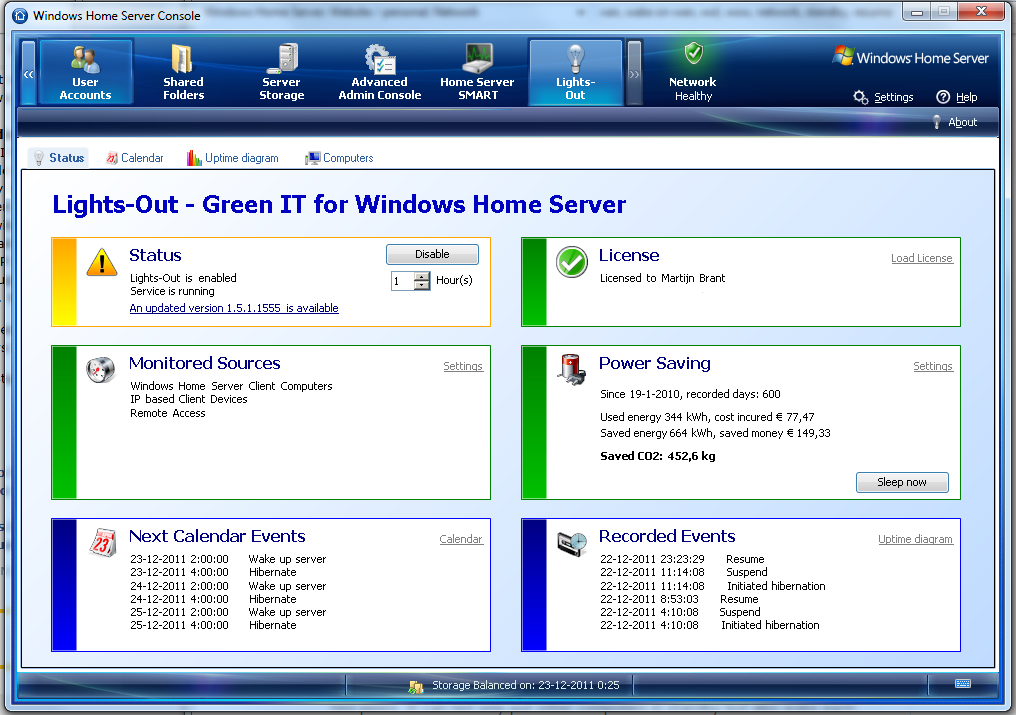The height and width of the screenshot is (715, 1016).
Task: Click the "Saved energy 664 kWh" line
Action: point(715,434)
